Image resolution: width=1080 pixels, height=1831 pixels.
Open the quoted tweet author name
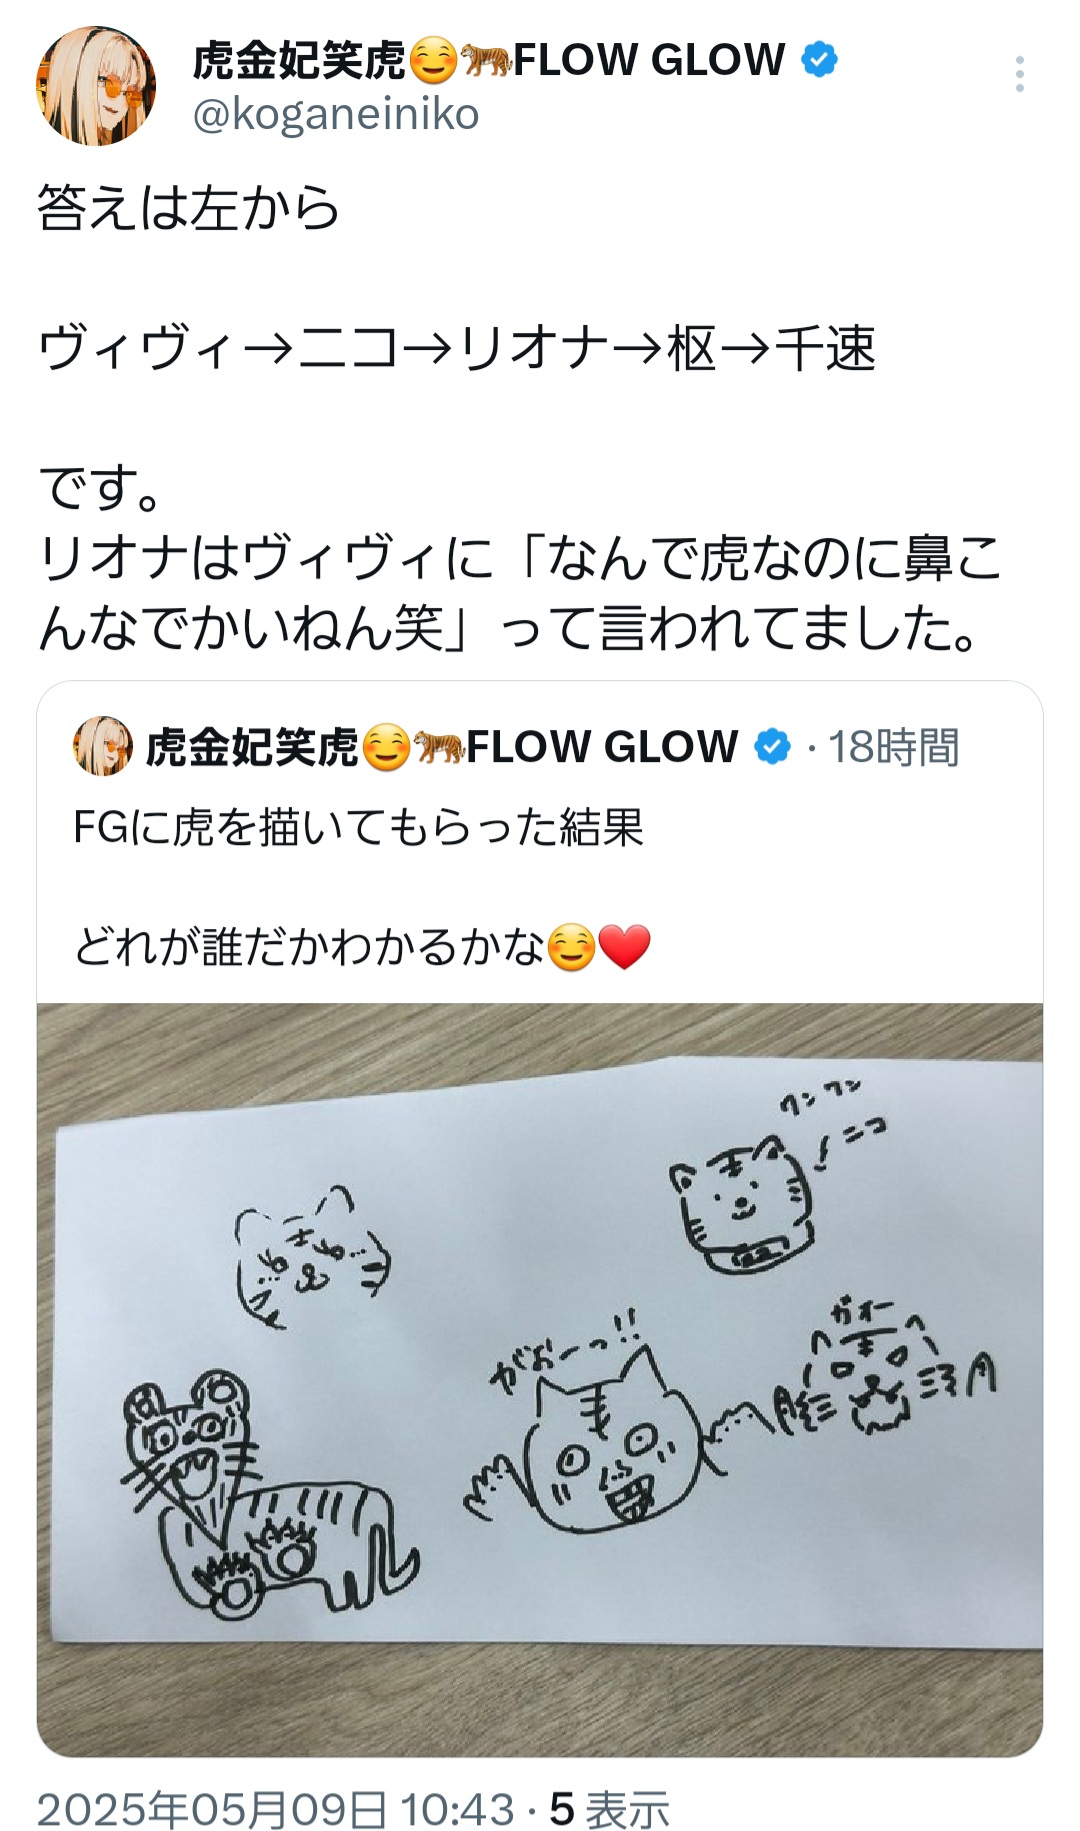(x=442, y=747)
